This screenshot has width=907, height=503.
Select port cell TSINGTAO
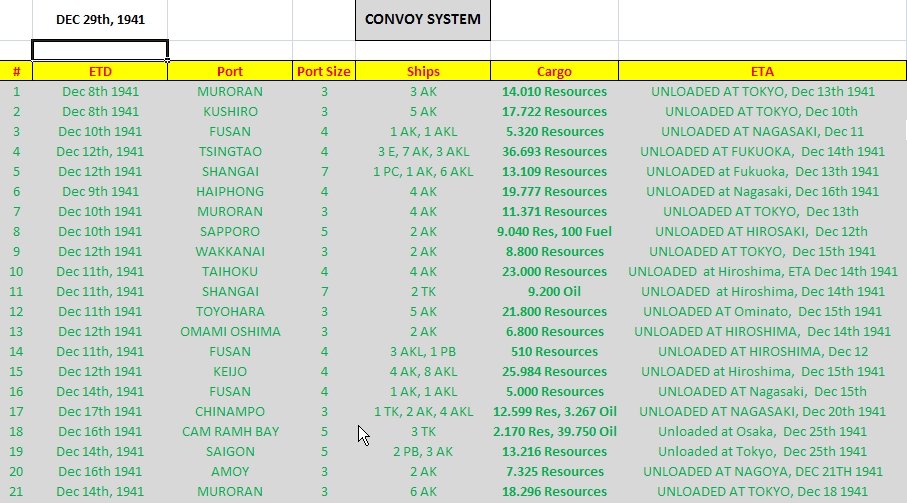[x=230, y=151]
